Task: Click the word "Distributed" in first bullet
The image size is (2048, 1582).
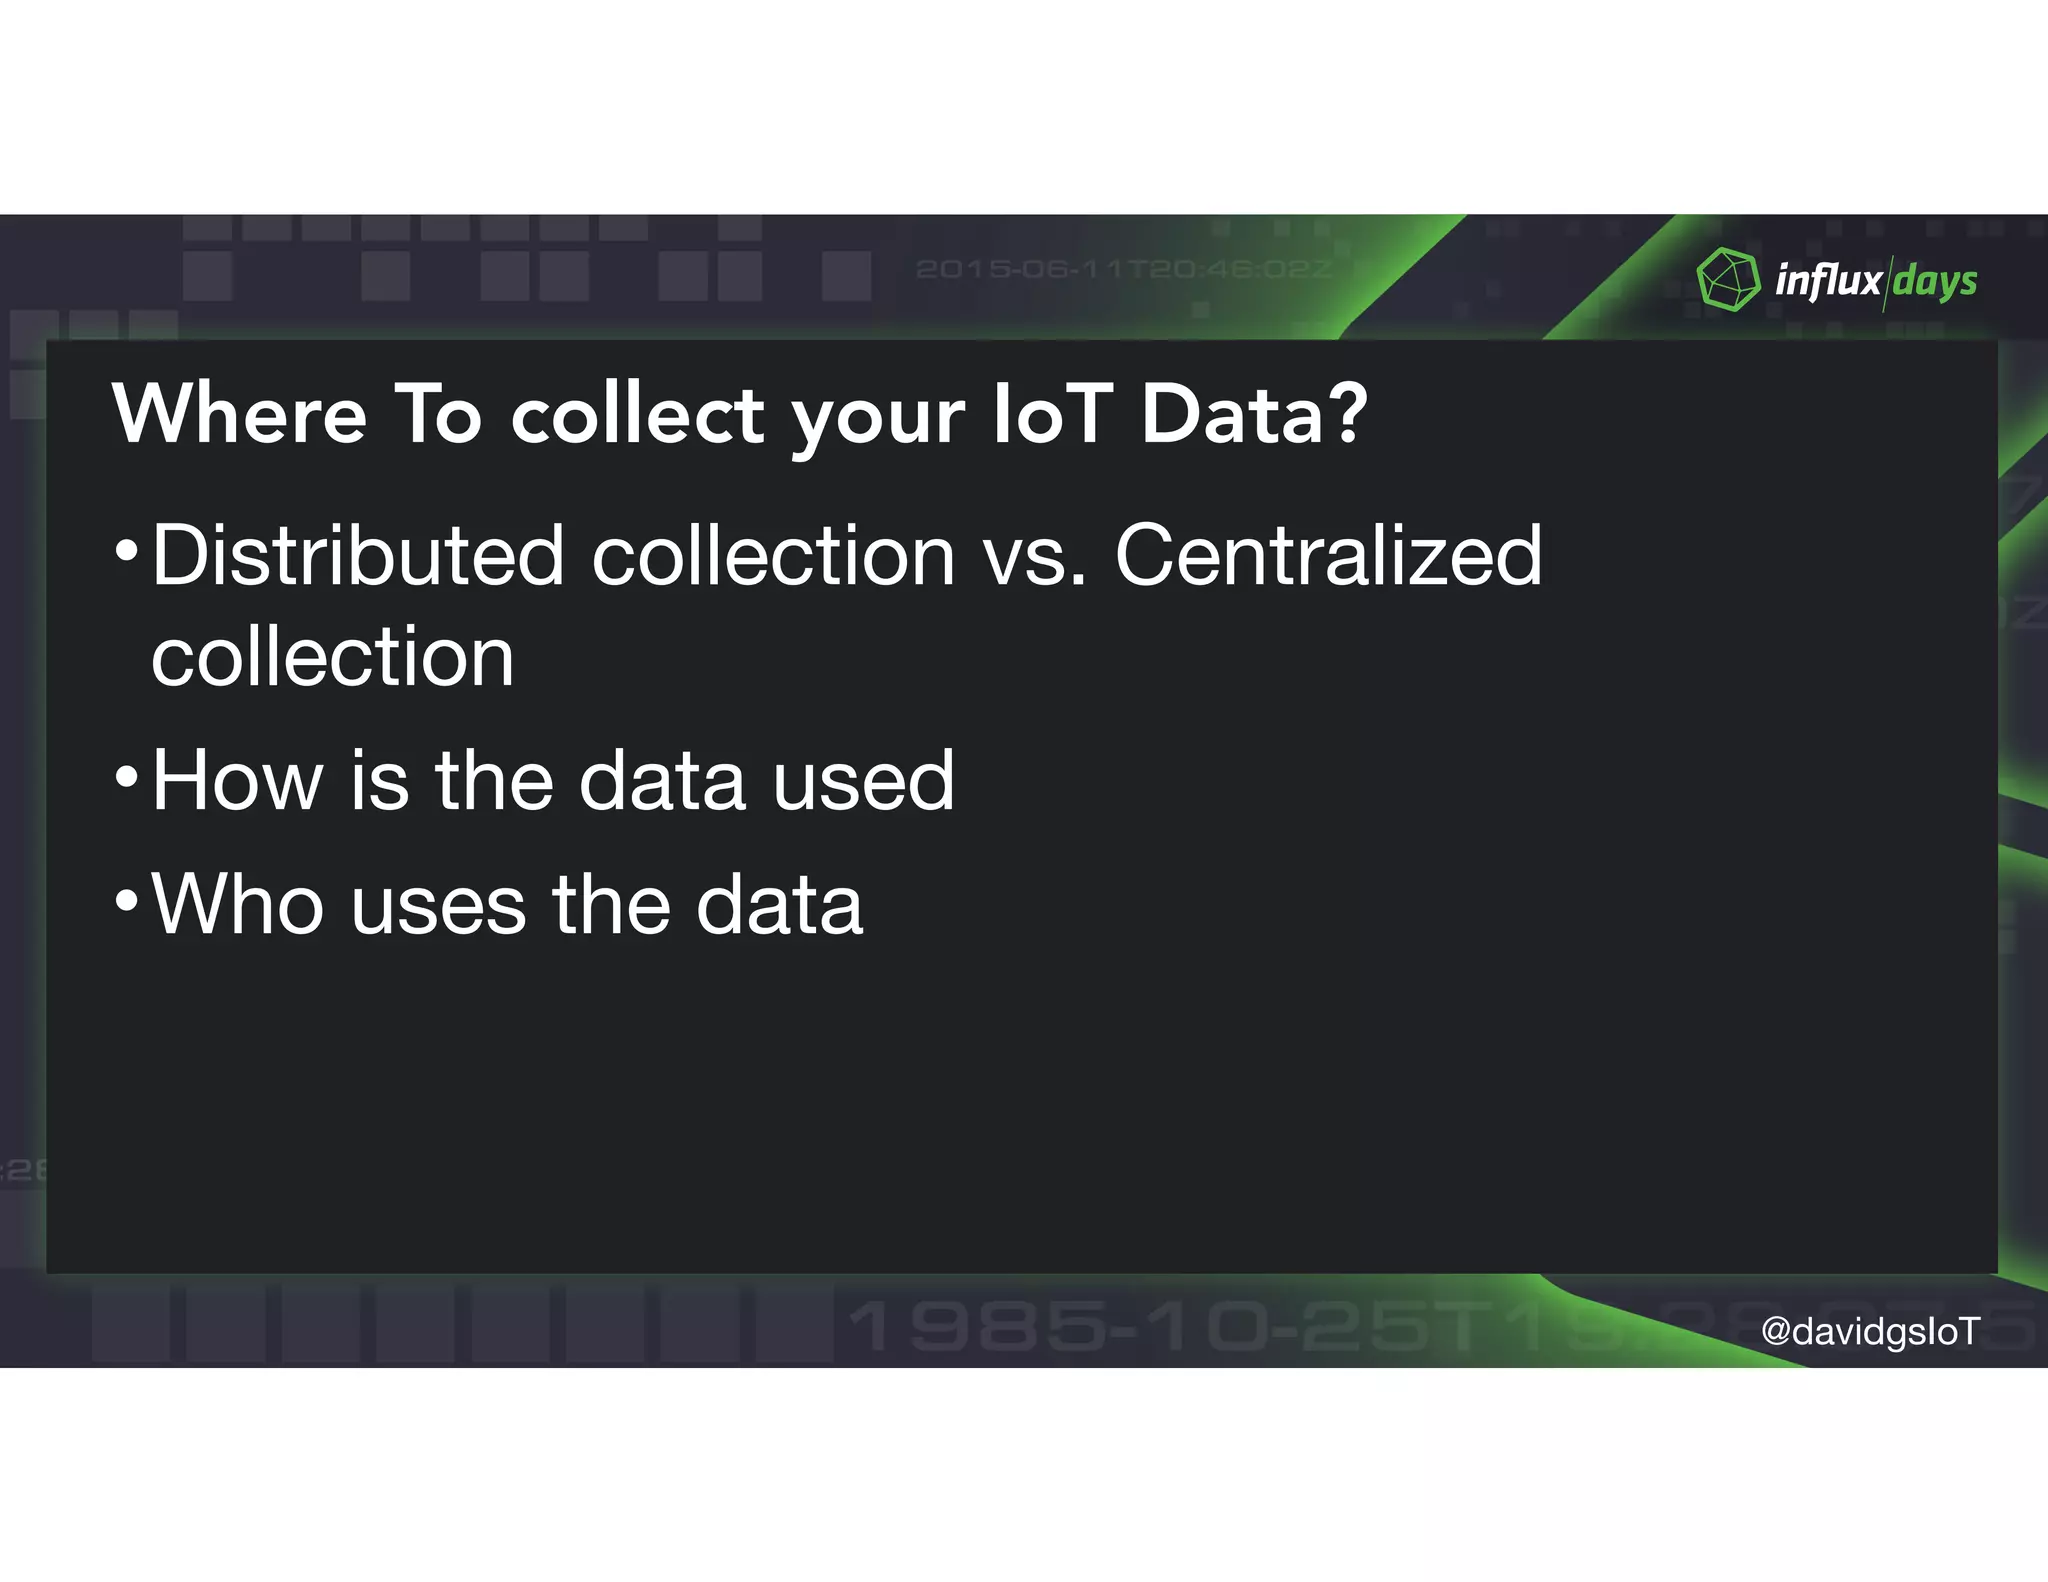Action: coord(358,556)
